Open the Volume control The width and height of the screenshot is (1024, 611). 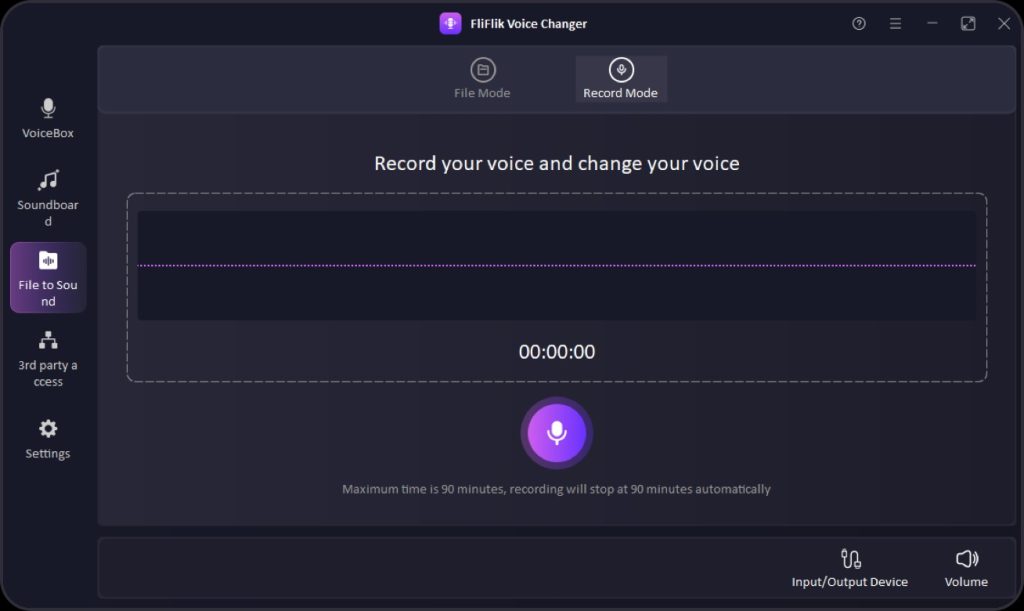click(x=966, y=568)
